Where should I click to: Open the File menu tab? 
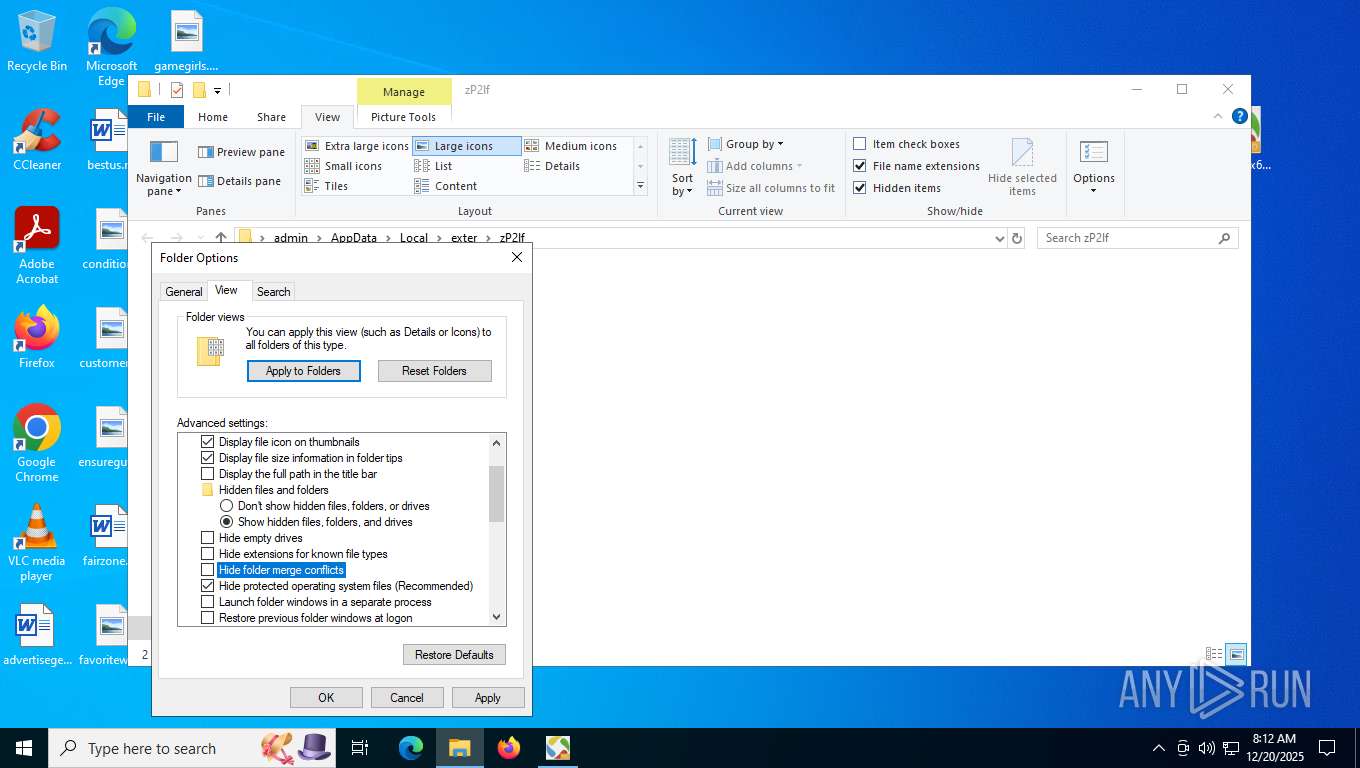click(x=156, y=117)
